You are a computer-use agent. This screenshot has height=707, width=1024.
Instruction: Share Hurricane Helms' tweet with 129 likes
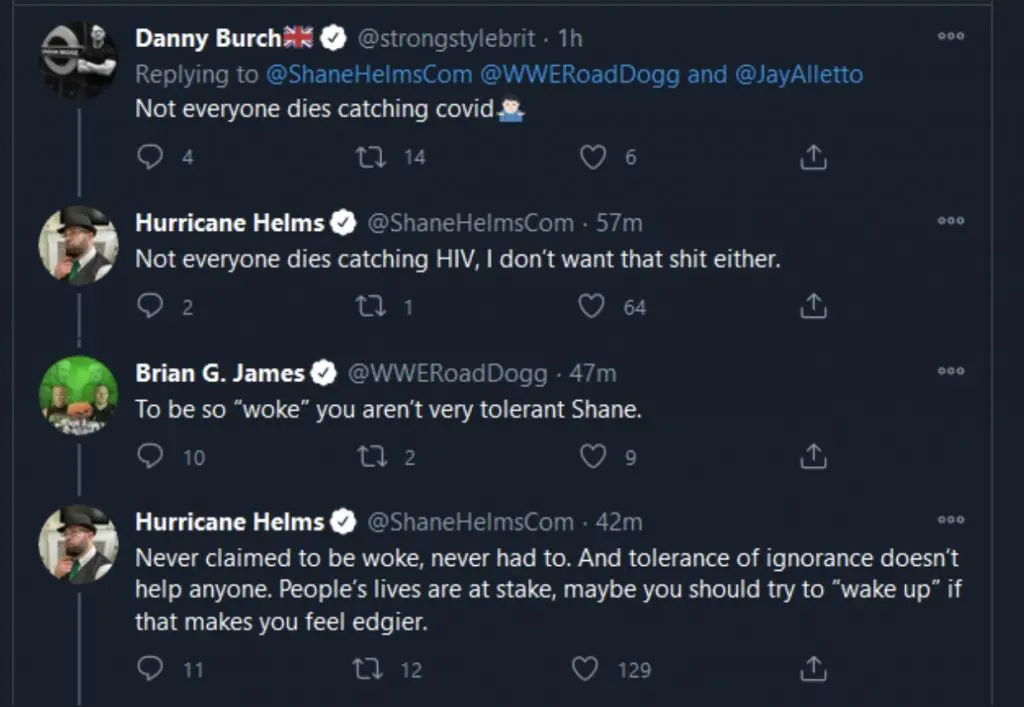tap(814, 668)
